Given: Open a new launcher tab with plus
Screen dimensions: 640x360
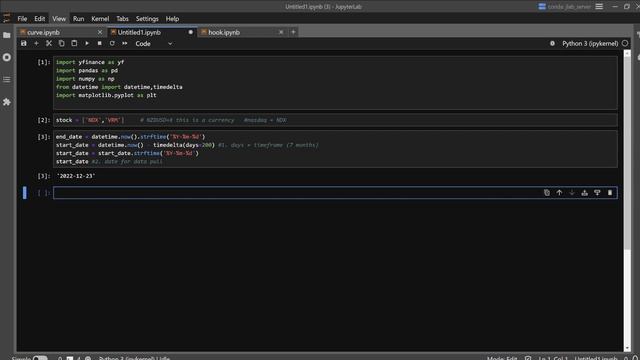Looking at the screenshot, I should point(293,32).
